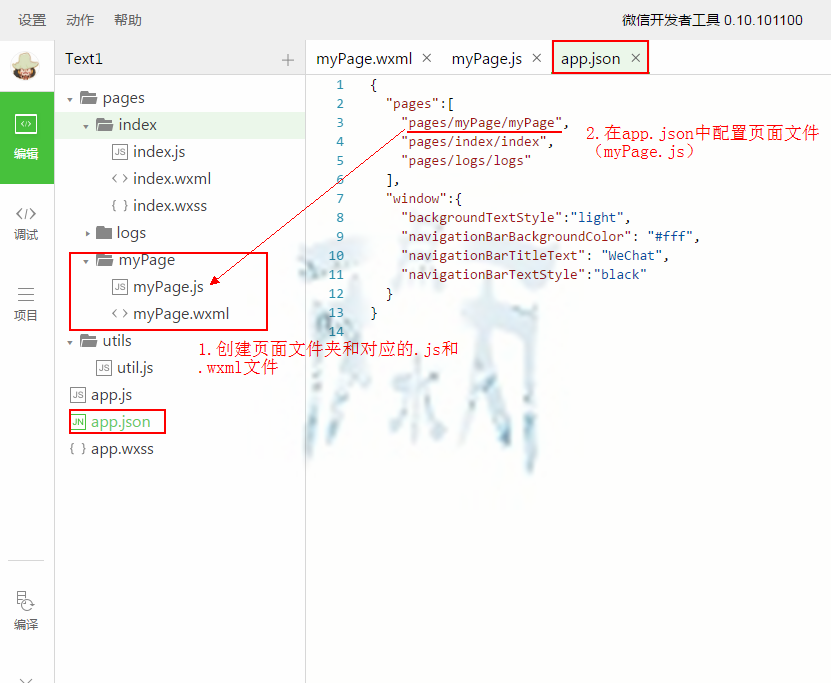Click the Compile (编译) icon
The image size is (831, 683).
tap(26, 610)
